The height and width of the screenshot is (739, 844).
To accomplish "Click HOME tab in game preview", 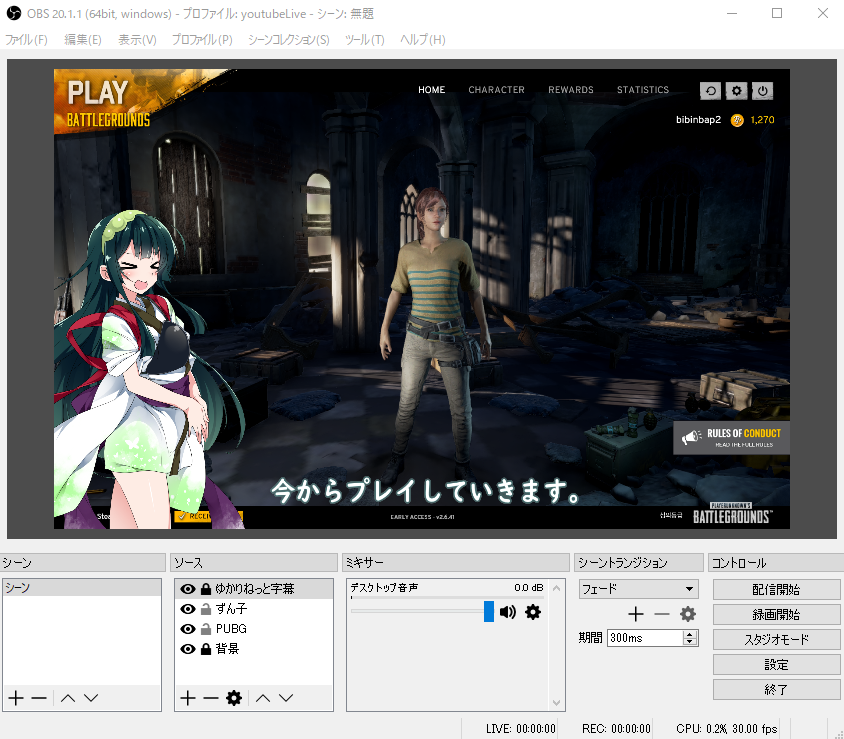I will tap(432, 90).
